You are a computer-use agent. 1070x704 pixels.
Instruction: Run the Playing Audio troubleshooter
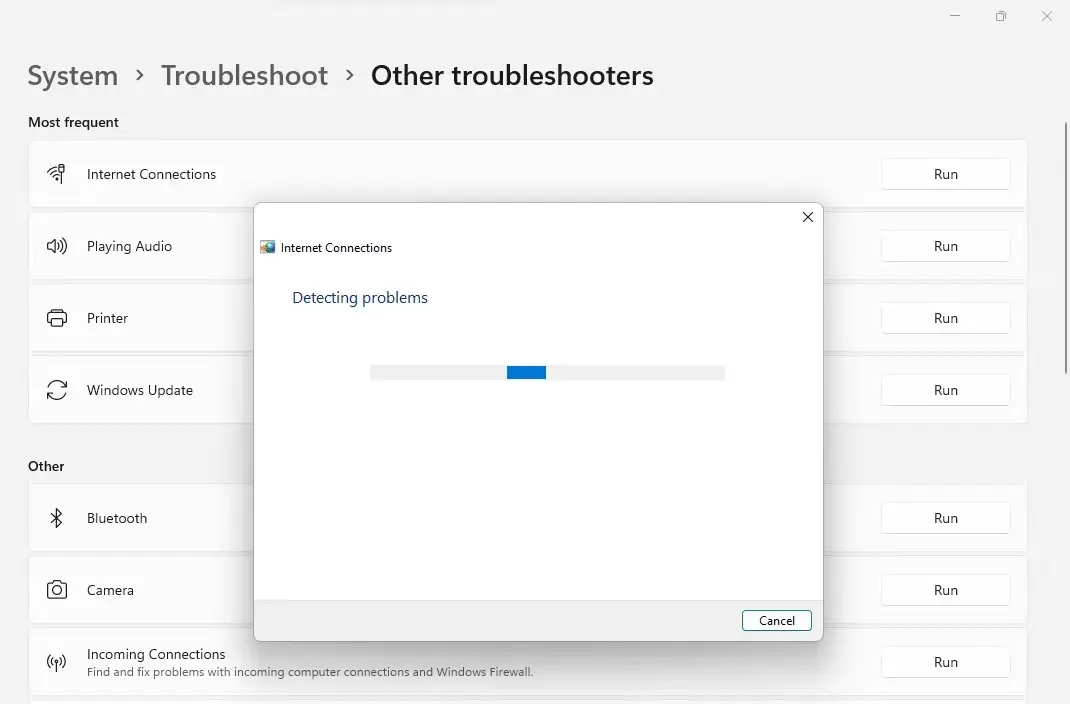(946, 246)
